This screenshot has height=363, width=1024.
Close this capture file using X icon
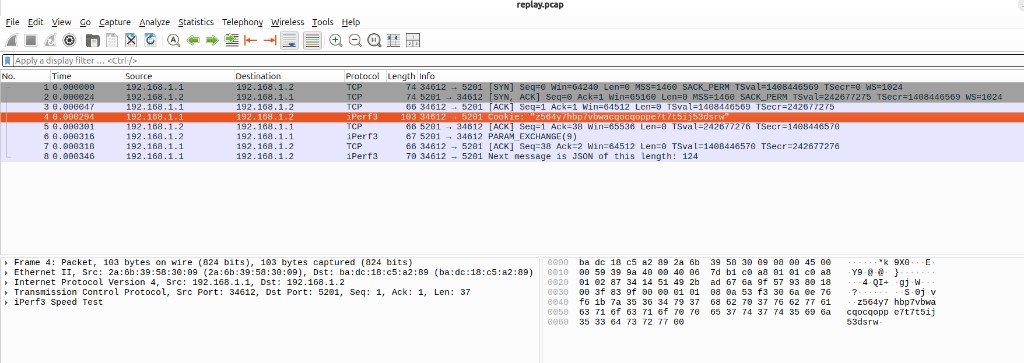tap(131, 40)
